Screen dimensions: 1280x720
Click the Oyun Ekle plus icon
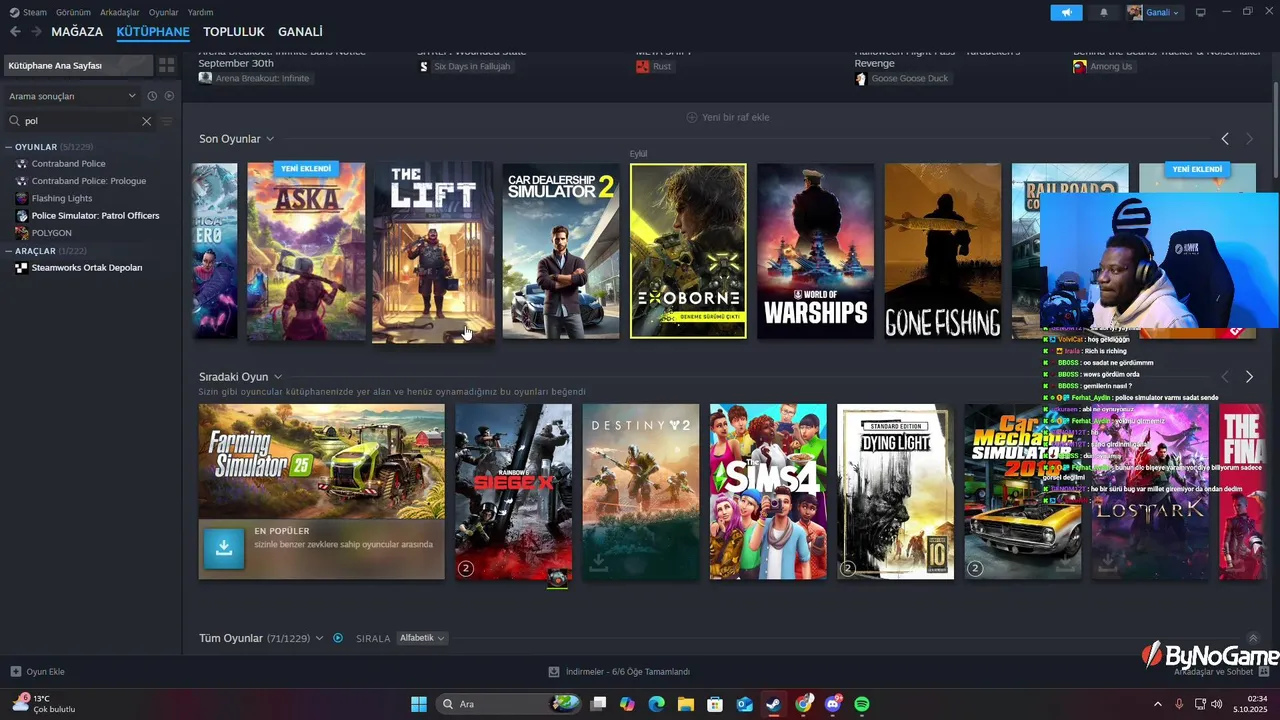point(16,671)
